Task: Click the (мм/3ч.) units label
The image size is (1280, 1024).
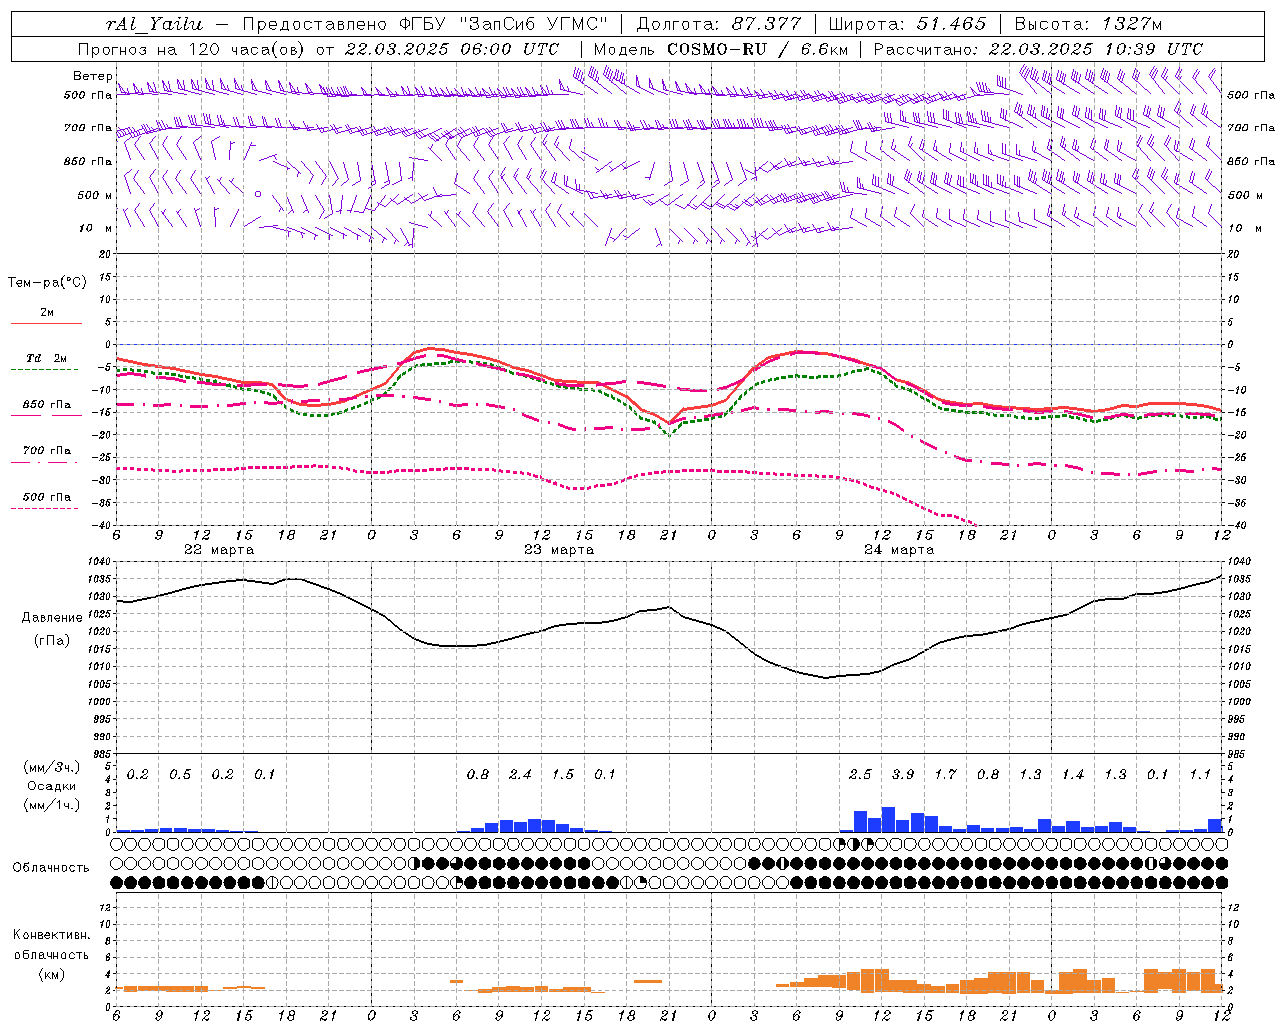Action: click(51, 767)
